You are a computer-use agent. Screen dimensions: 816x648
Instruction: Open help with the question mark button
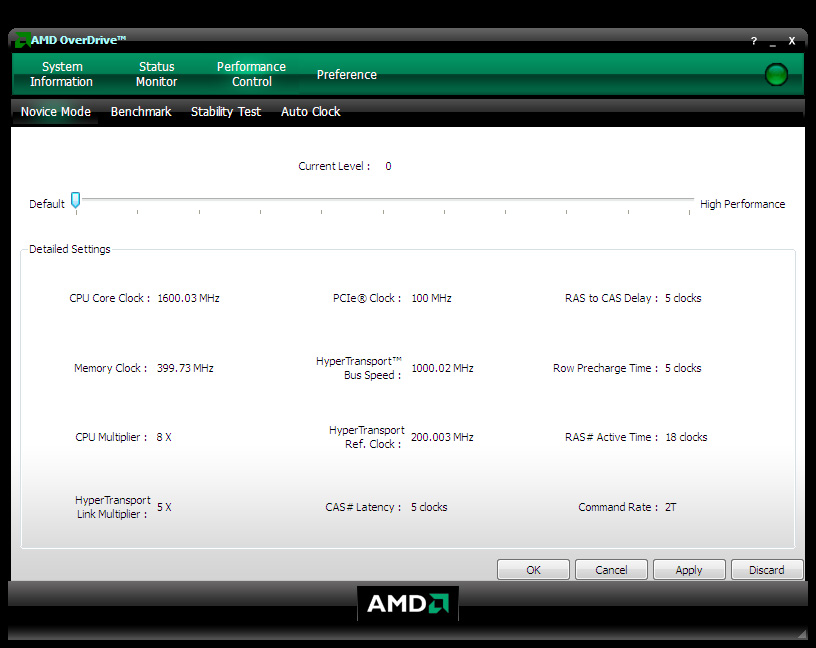(754, 41)
